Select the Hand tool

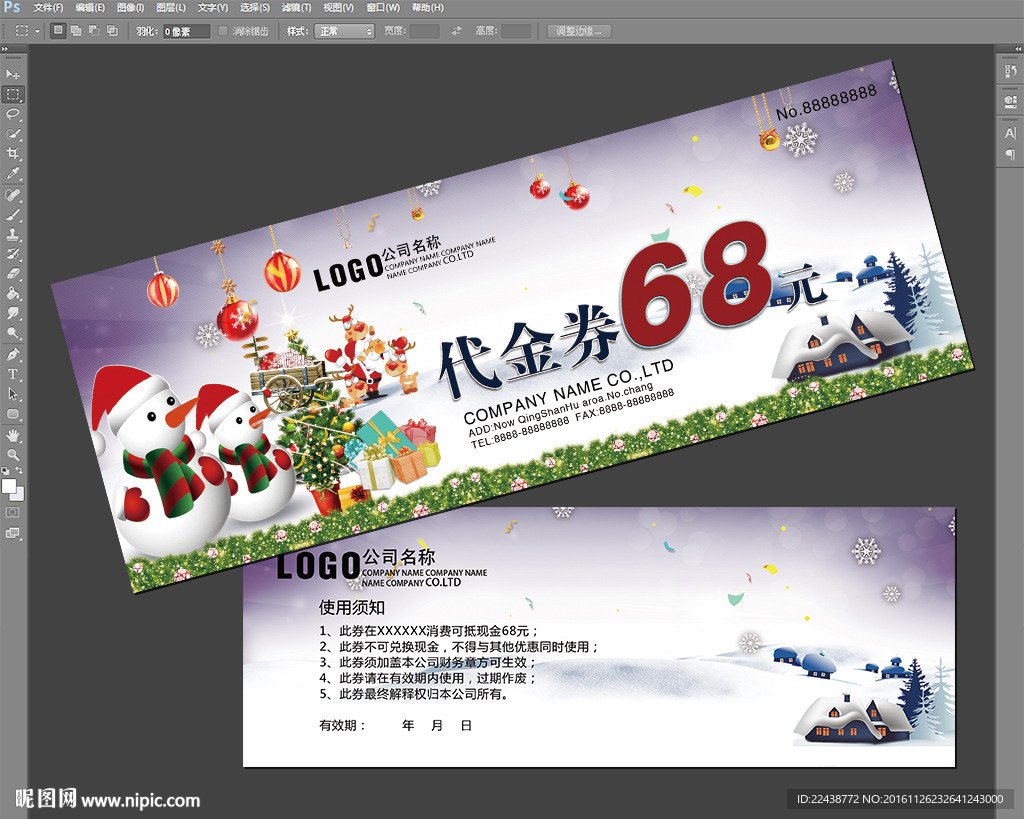pyautogui.click(x=13, y=435)
